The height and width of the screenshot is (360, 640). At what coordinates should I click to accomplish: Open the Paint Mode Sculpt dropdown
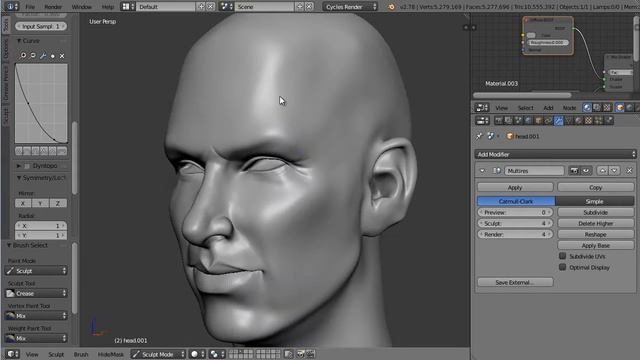point(36,271)
